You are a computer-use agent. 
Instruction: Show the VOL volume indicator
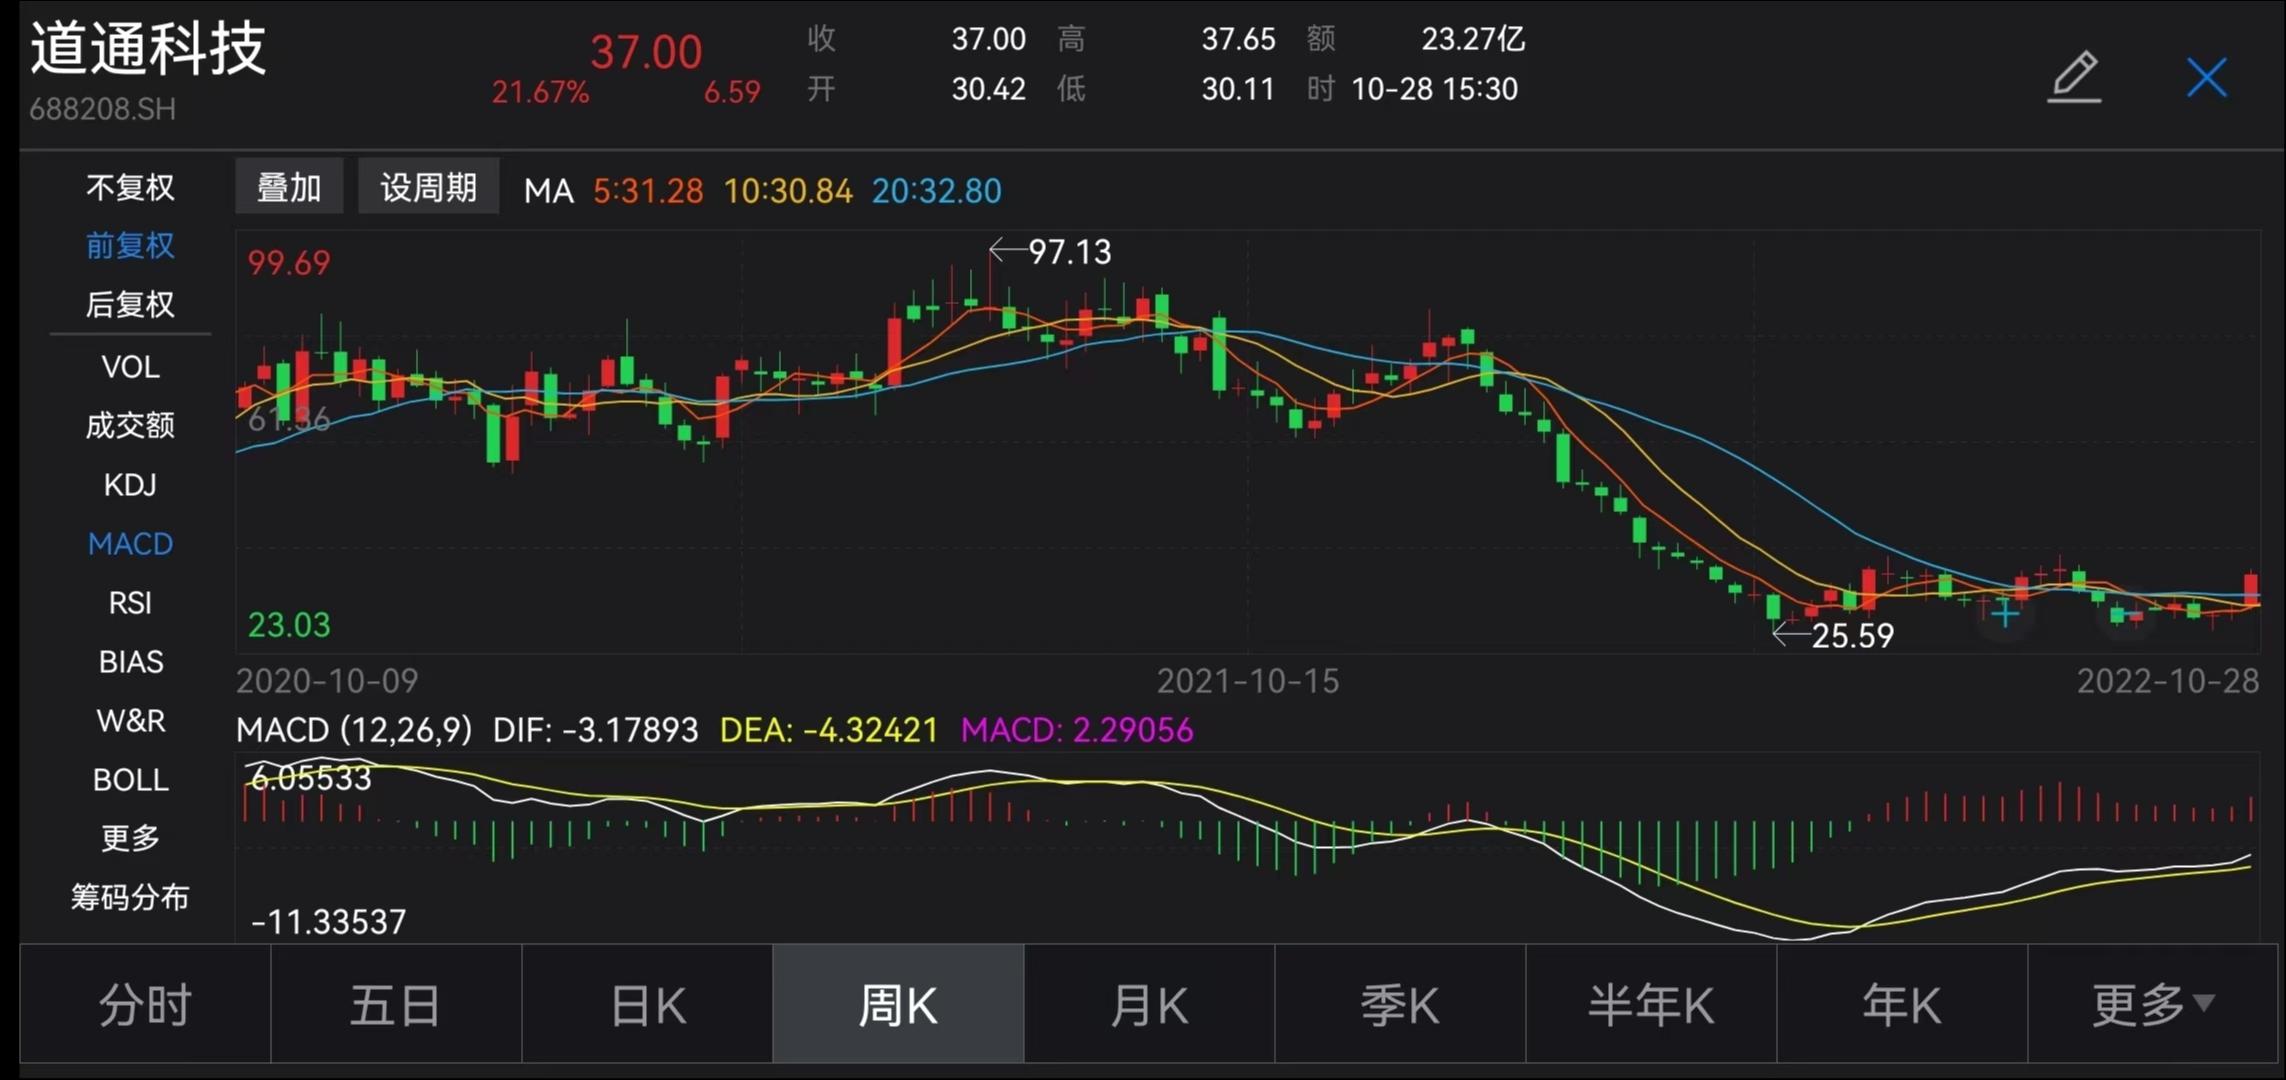coord(129,366)
